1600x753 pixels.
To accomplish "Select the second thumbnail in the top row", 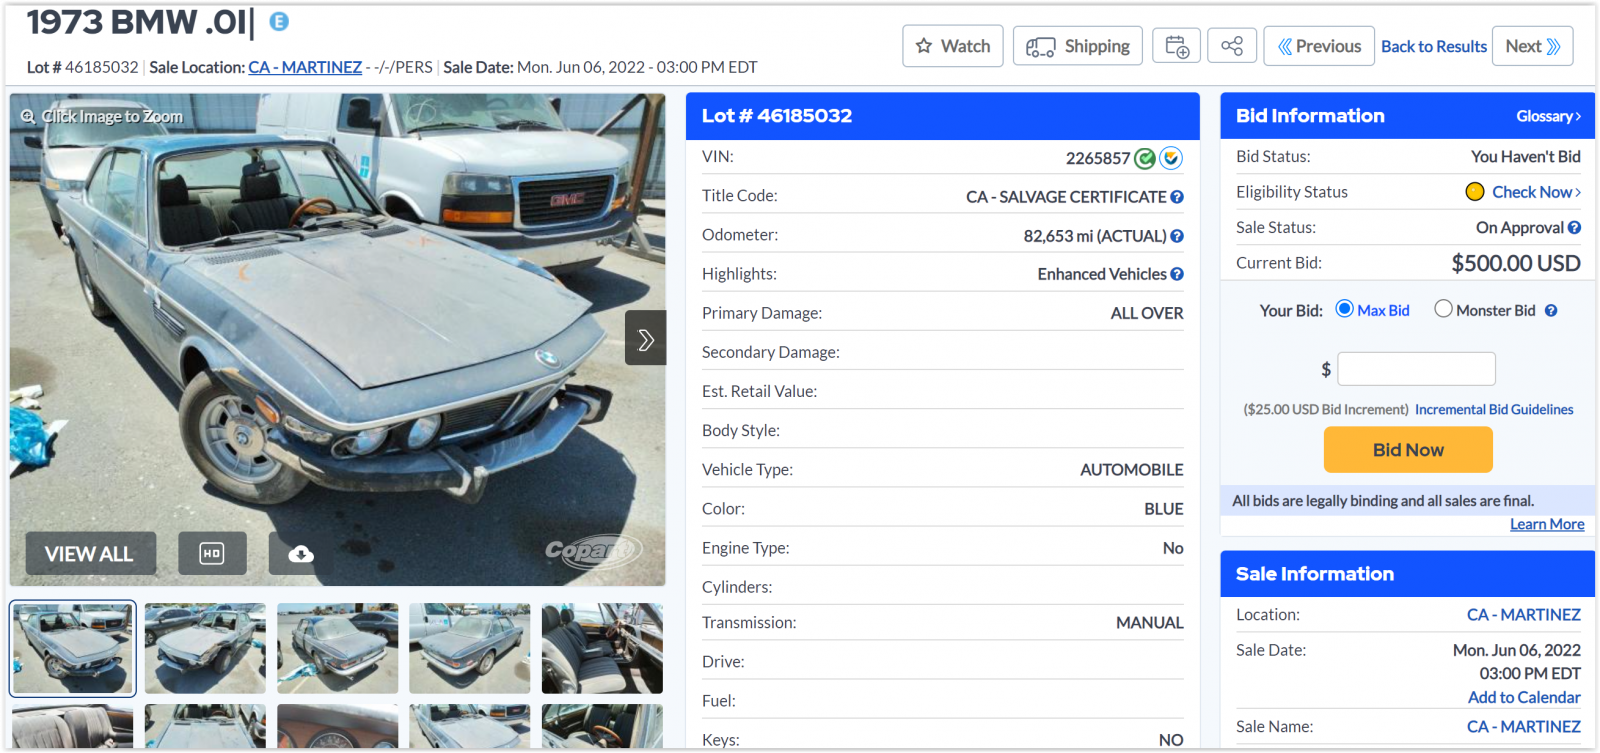I will pos(205,648).
